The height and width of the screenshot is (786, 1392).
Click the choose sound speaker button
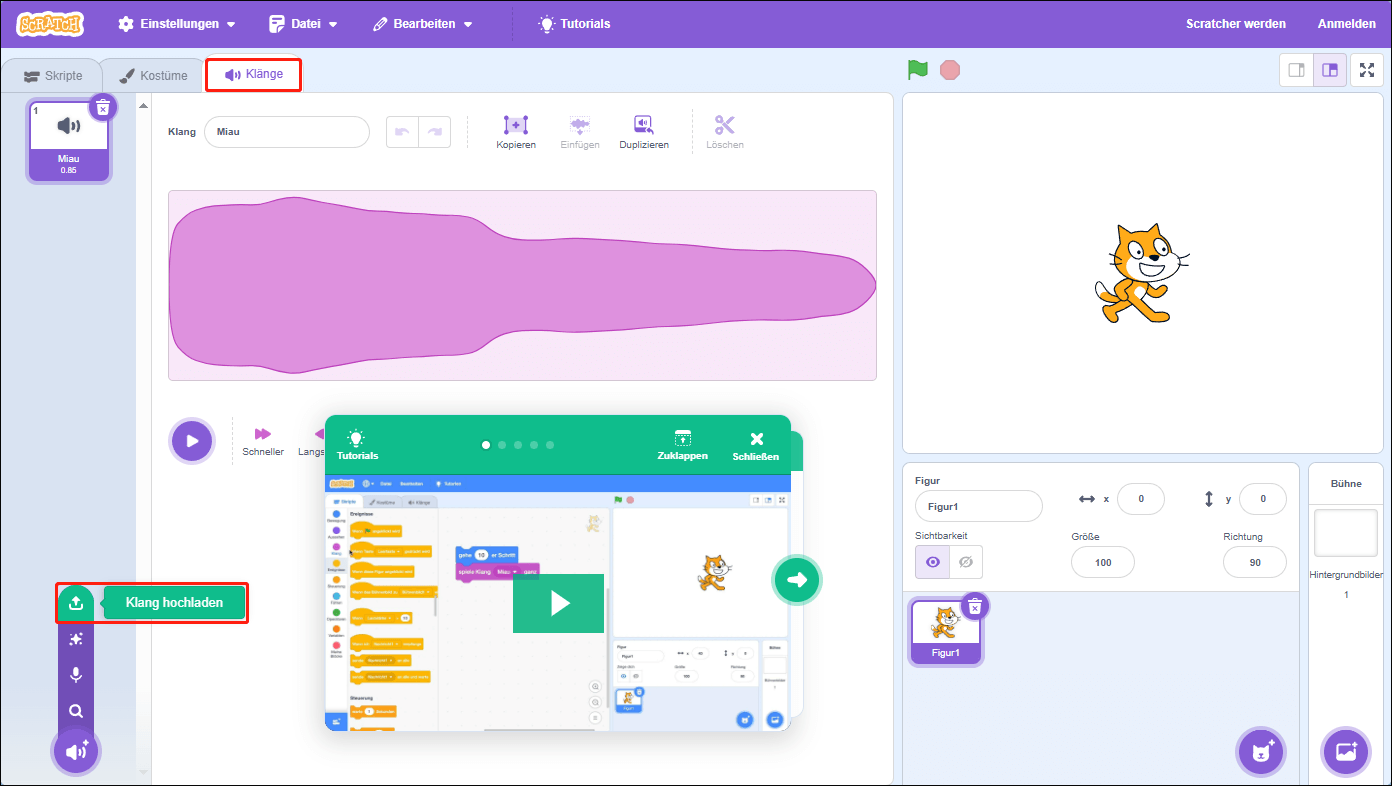pos(76,752)
